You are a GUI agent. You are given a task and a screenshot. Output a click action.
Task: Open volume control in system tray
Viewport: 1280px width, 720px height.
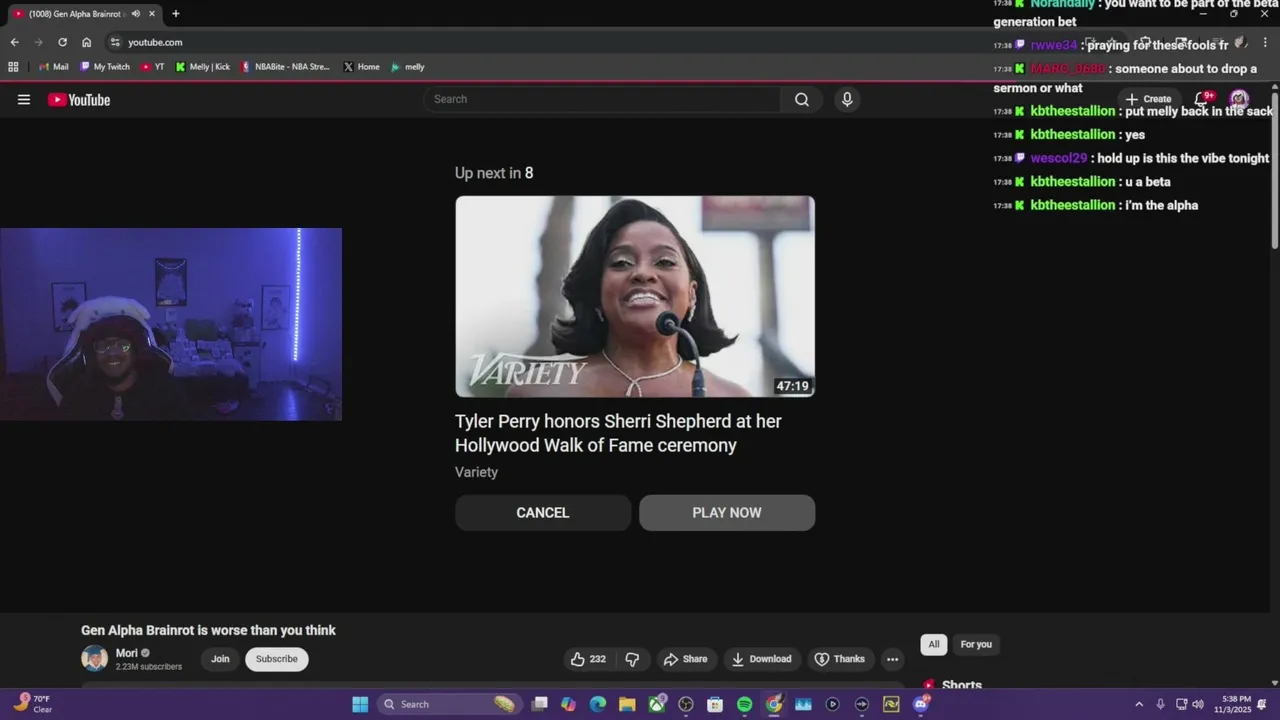[x=1198, y=704]
